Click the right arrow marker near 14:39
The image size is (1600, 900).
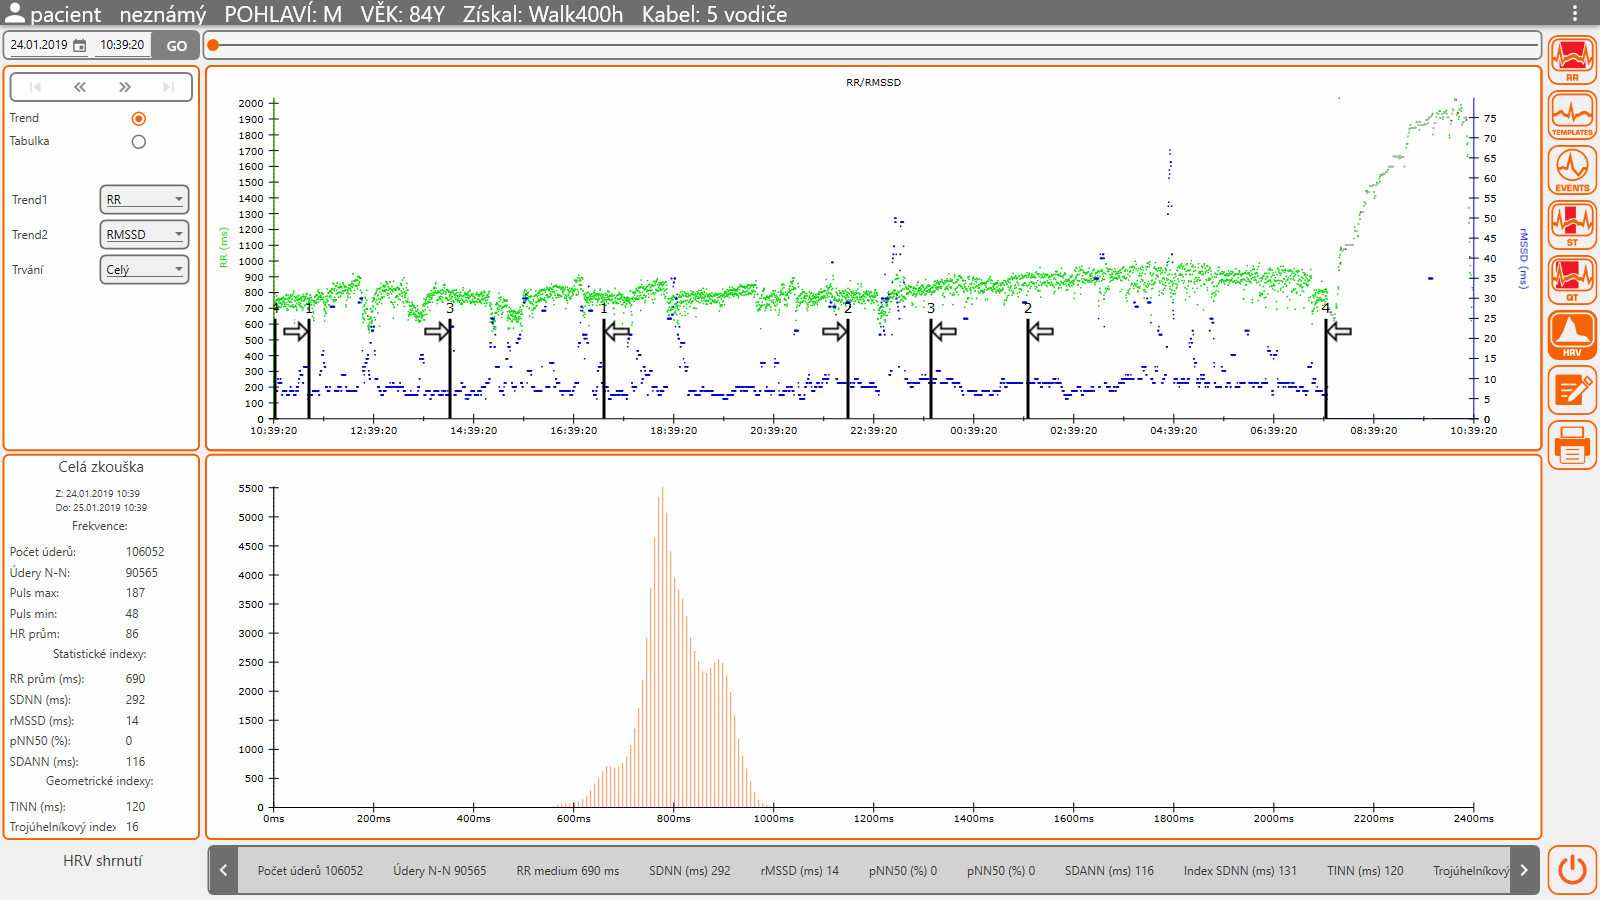(437, 331)
